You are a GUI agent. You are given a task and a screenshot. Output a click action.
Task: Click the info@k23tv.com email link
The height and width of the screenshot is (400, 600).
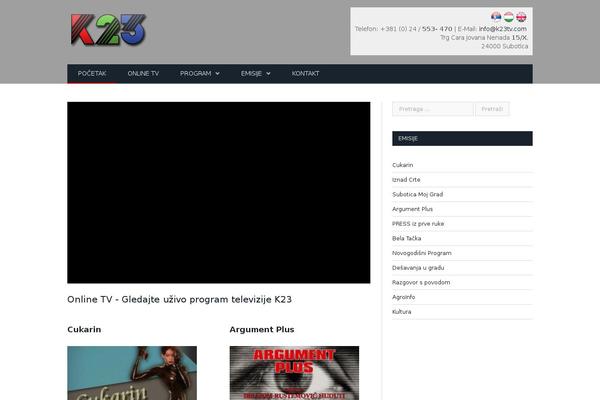click(502, 29)
